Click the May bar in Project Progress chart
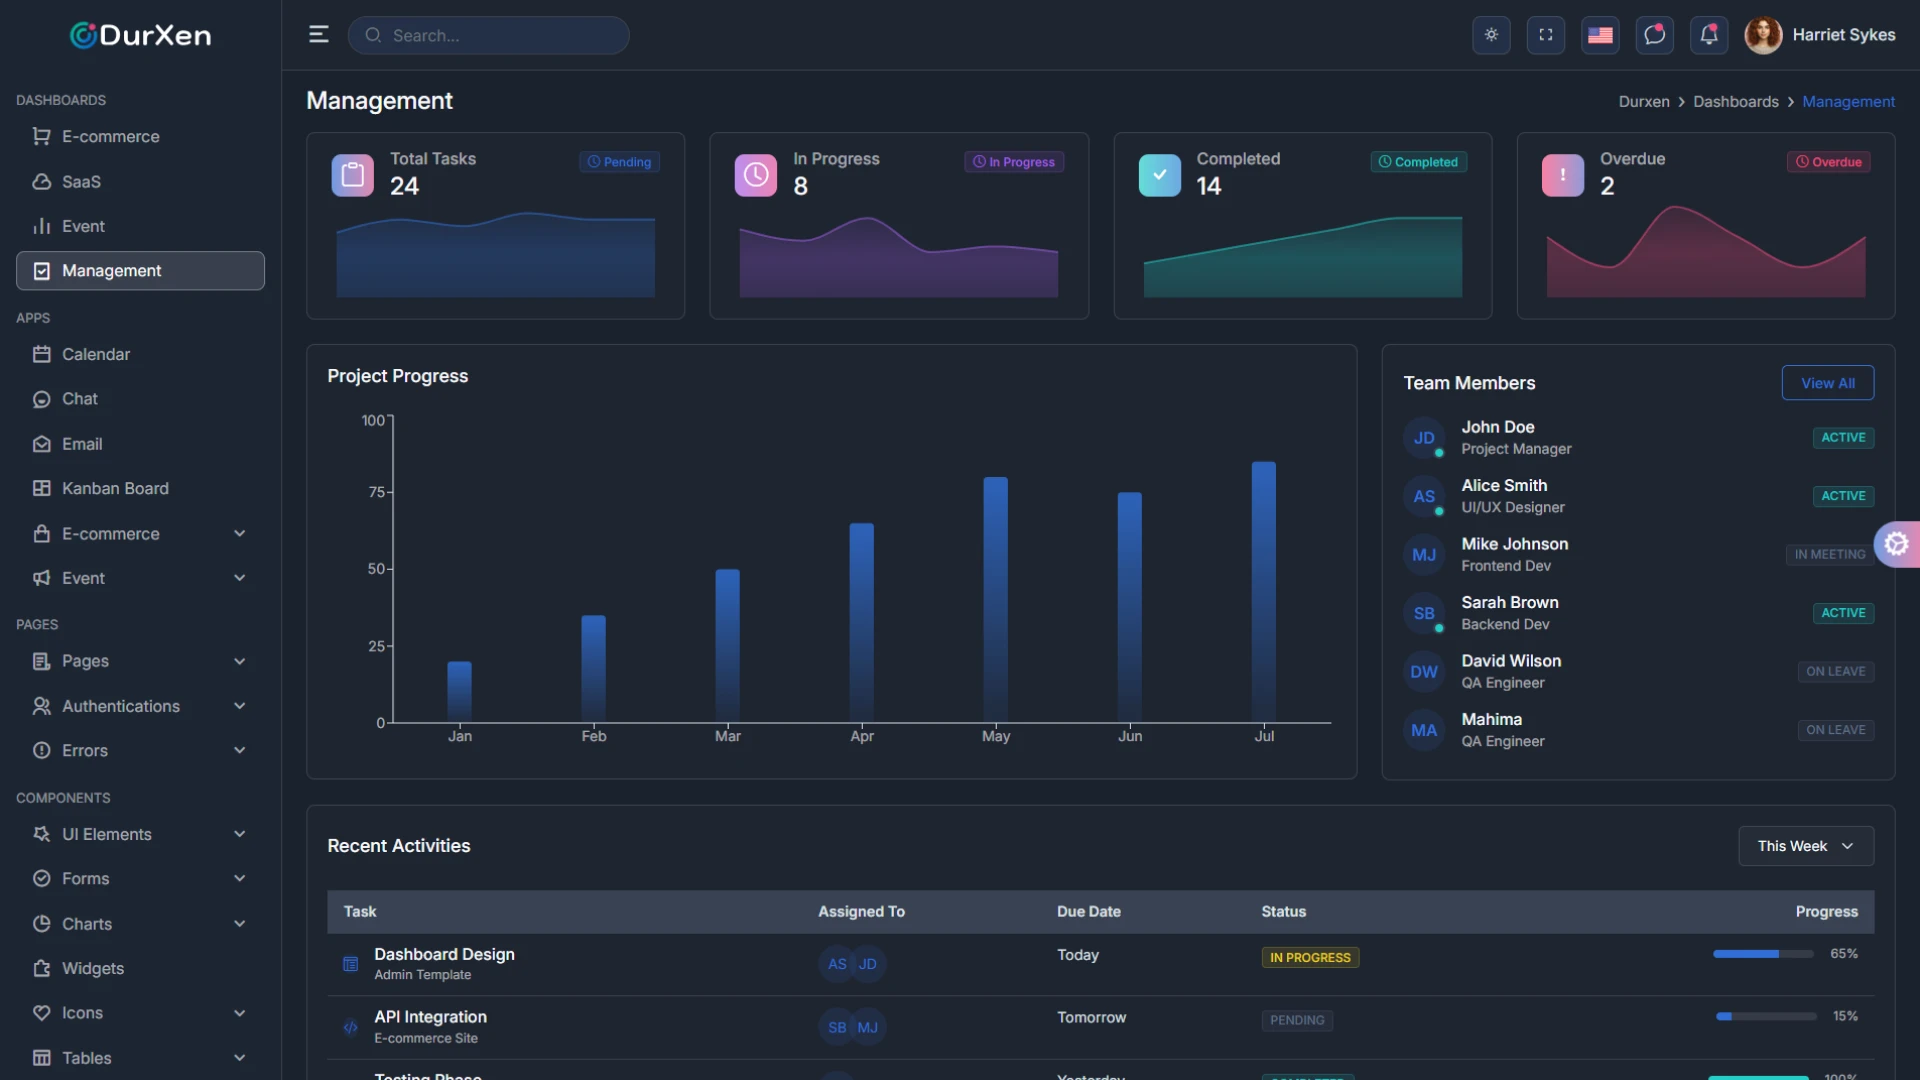The width and height of the screenshot is (1920, 1080). click(996, 600)
